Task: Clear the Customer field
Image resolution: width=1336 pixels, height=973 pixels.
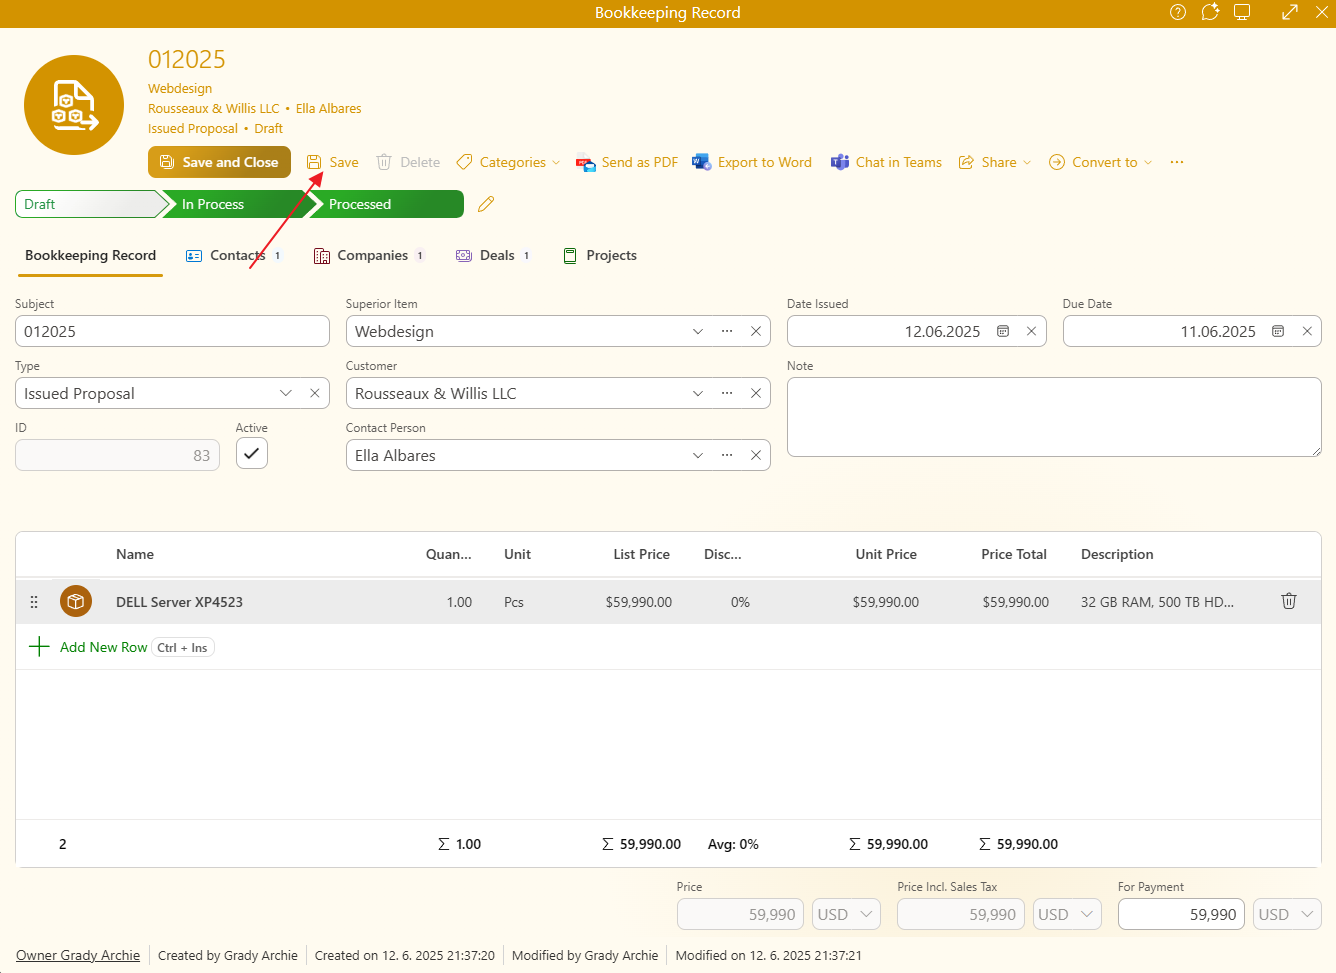Action: click(756, 393)
